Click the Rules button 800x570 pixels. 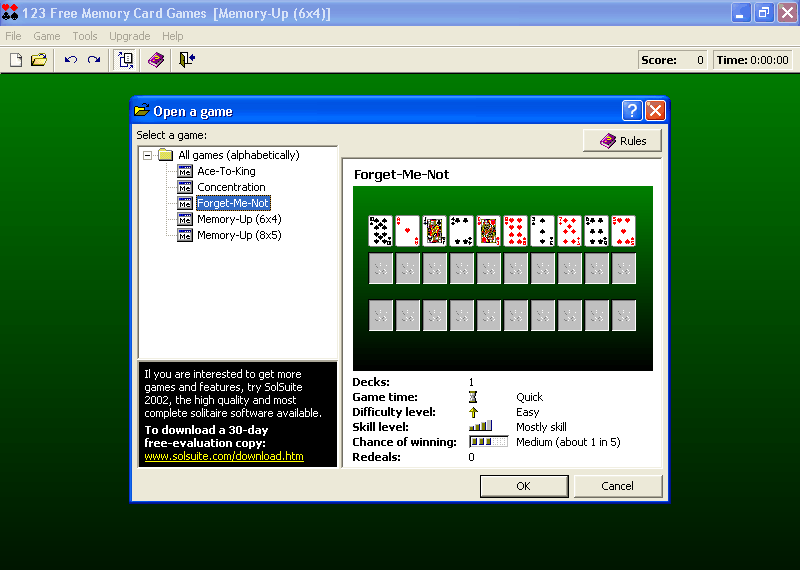coord(622,141)
